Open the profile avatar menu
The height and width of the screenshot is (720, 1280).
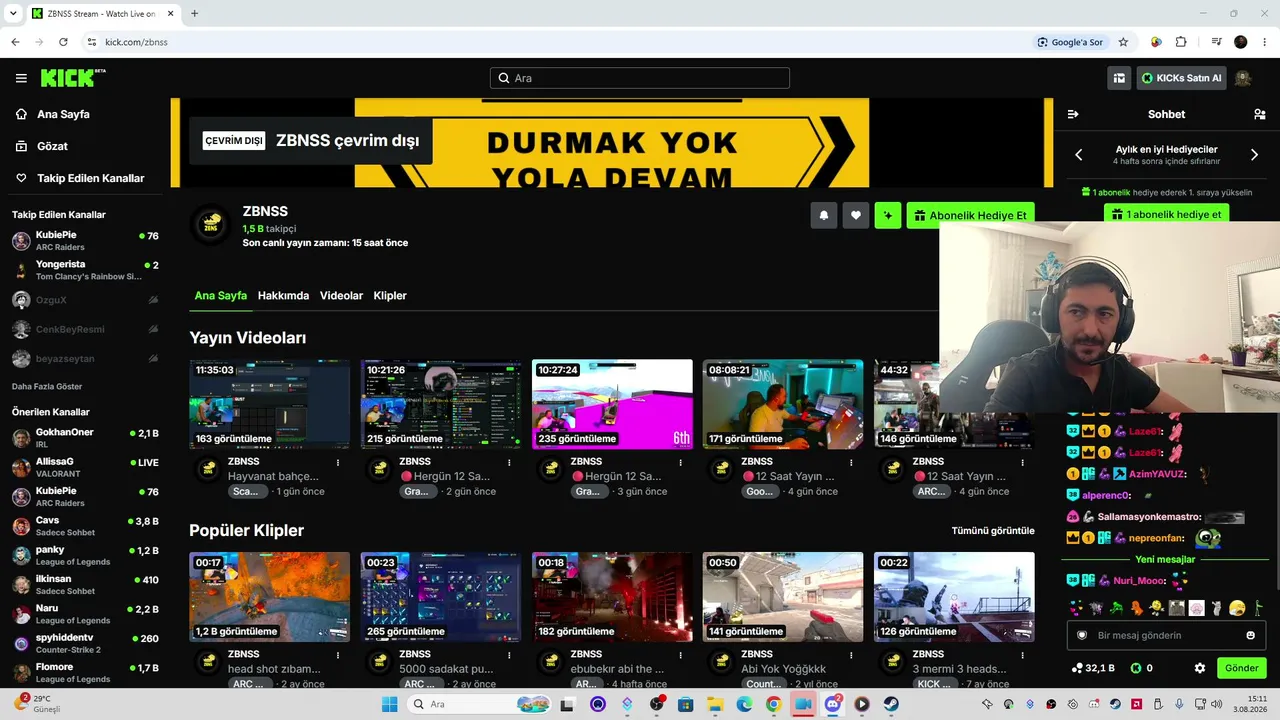1243,78
